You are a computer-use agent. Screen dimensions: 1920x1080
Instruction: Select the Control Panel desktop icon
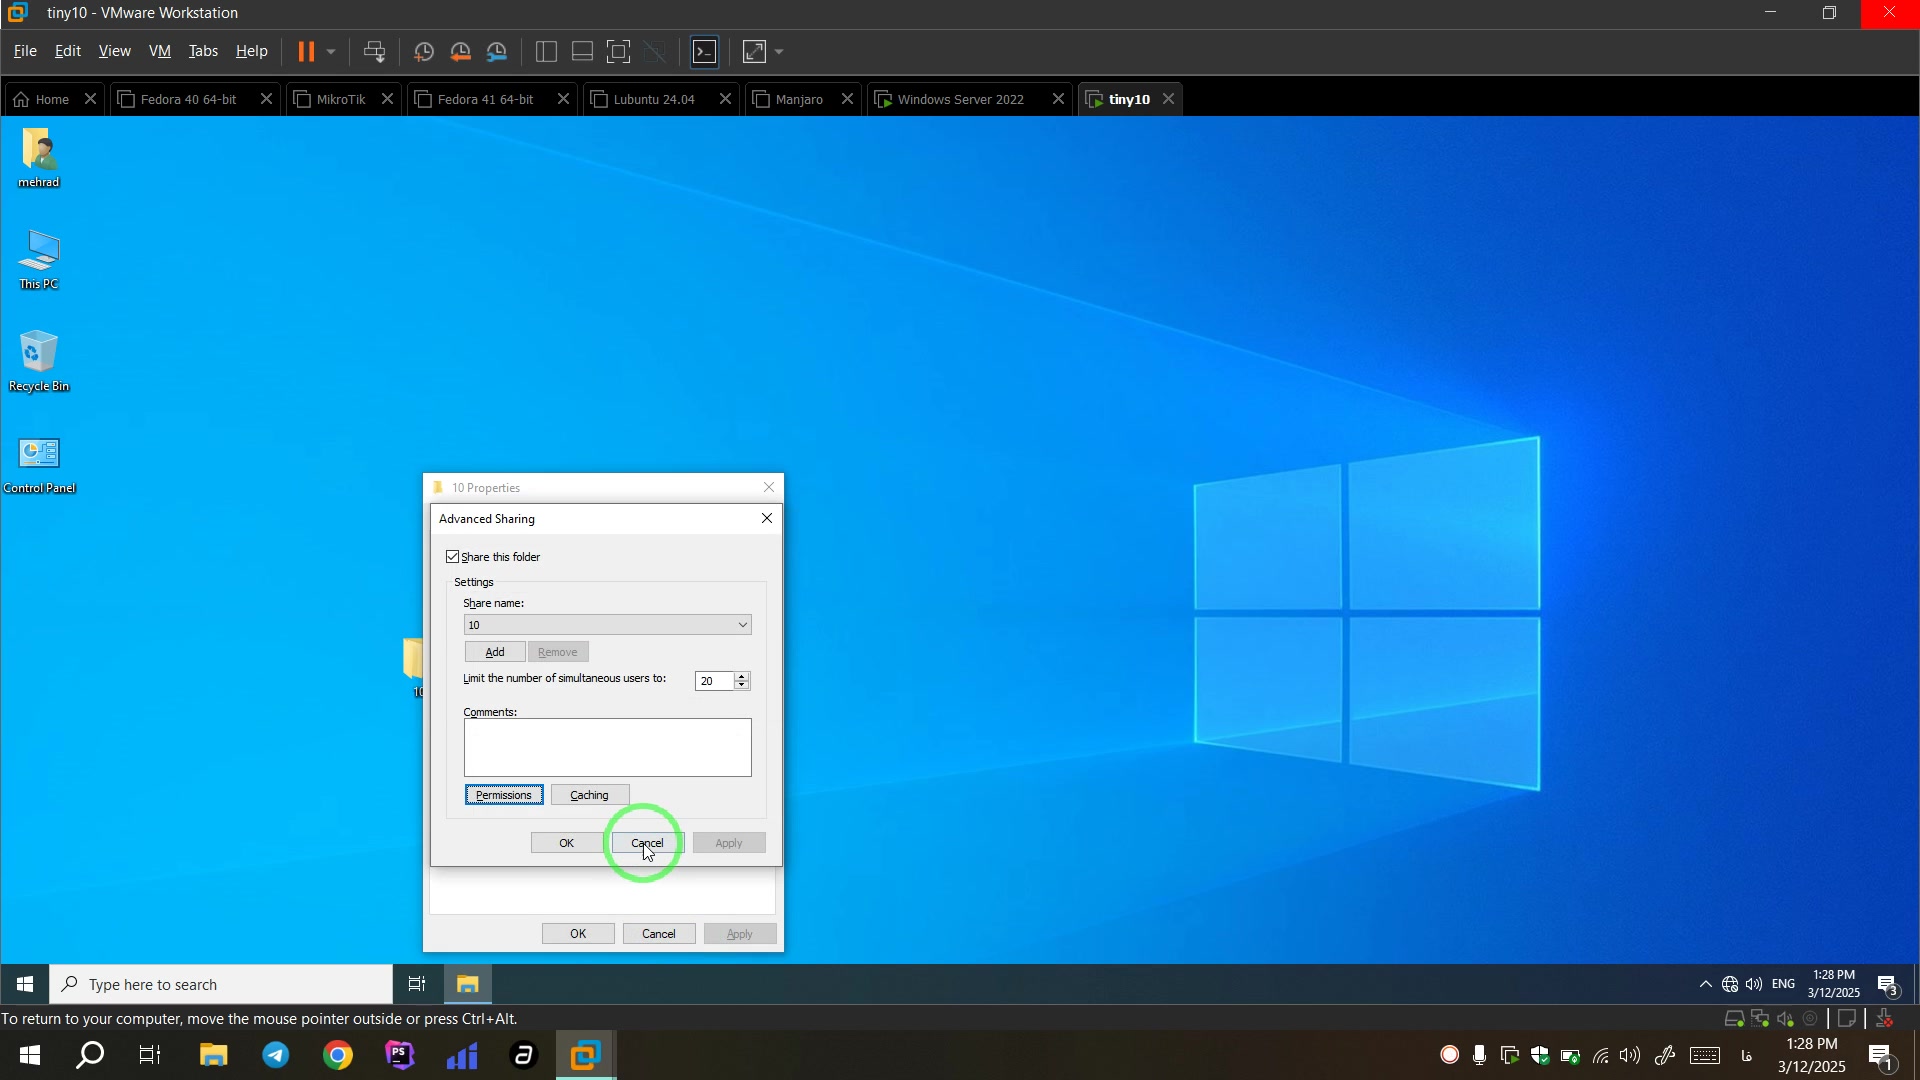pyautogui.click(x=39, y=464)
